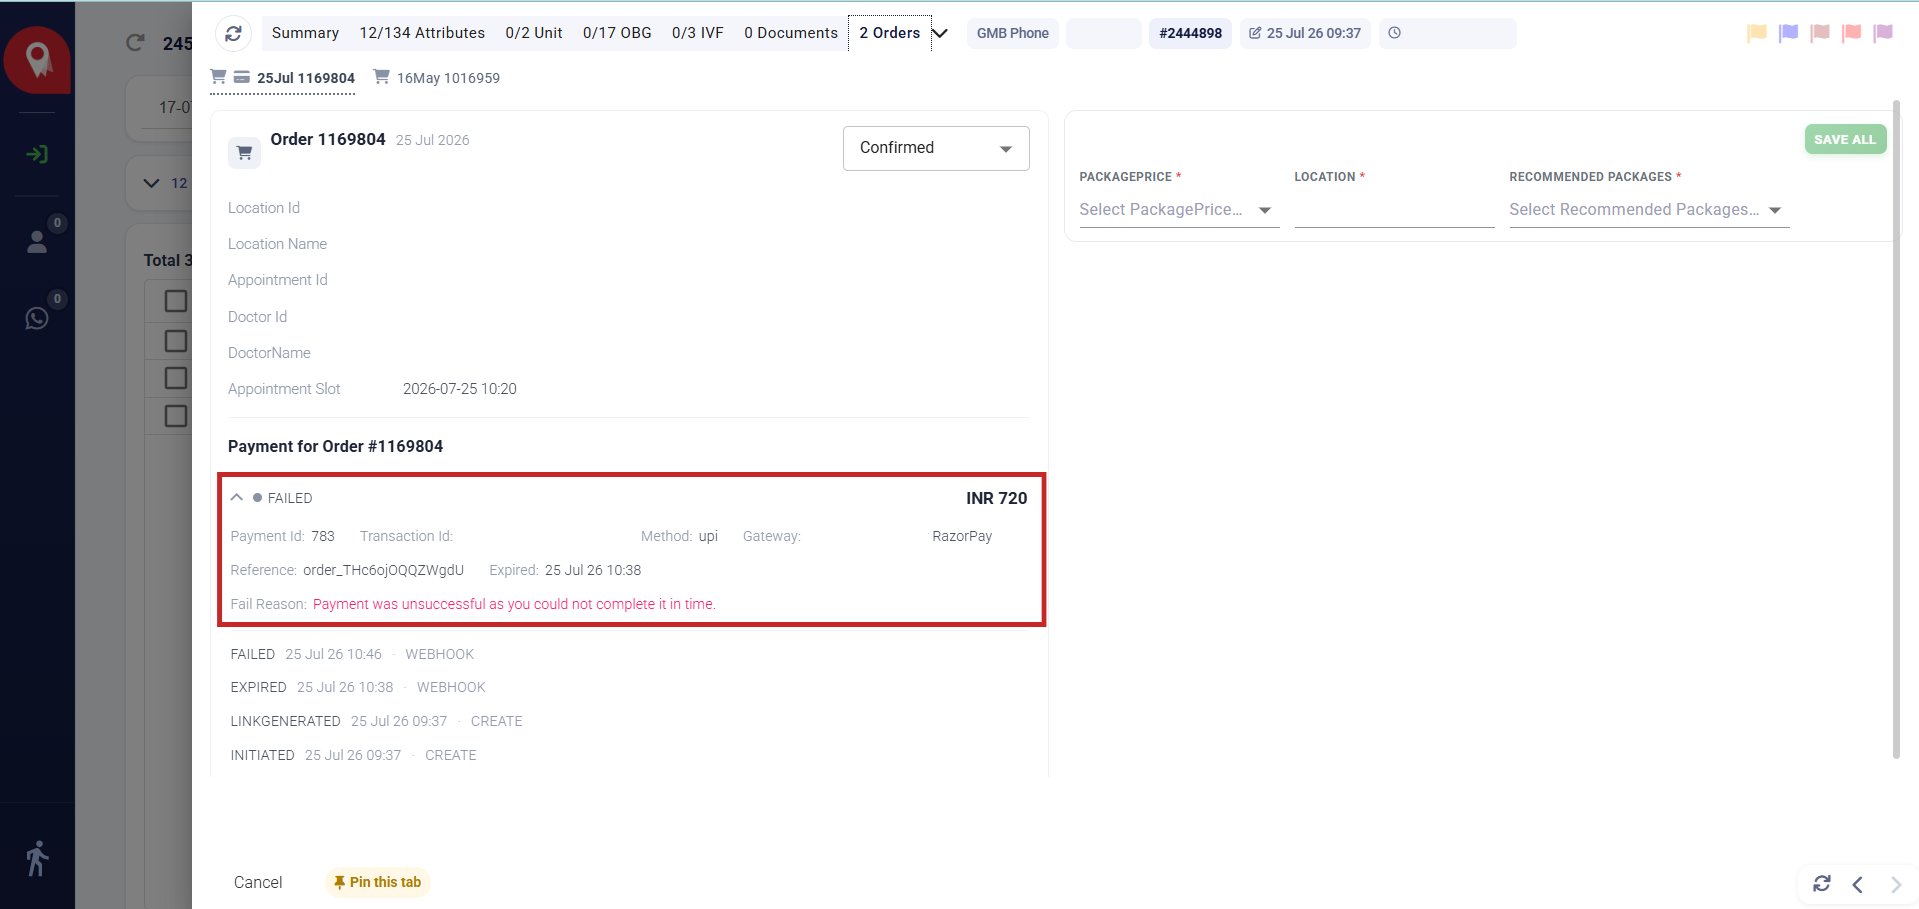
Task: Click the LINKGENERATED history row
Action: pos(376,721)
